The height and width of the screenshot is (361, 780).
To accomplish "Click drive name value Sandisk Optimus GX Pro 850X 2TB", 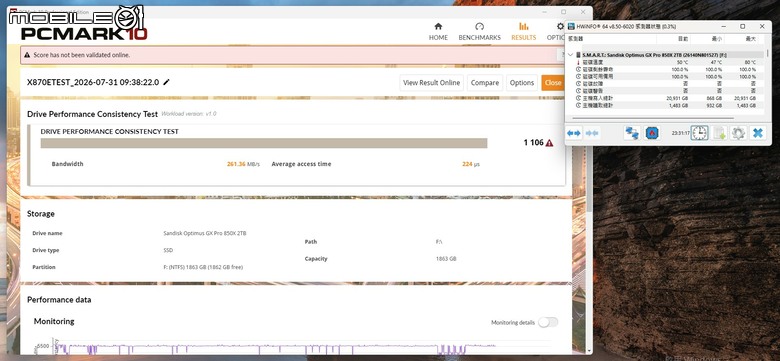I will (x=204, y=233).
